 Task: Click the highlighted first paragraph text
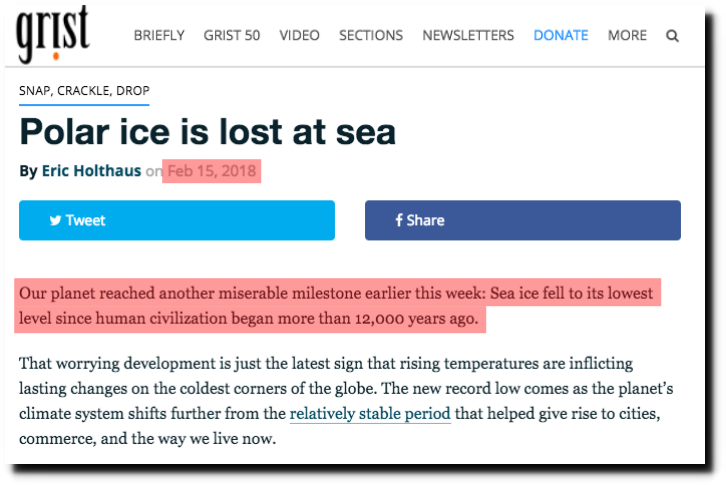(337, 306)
